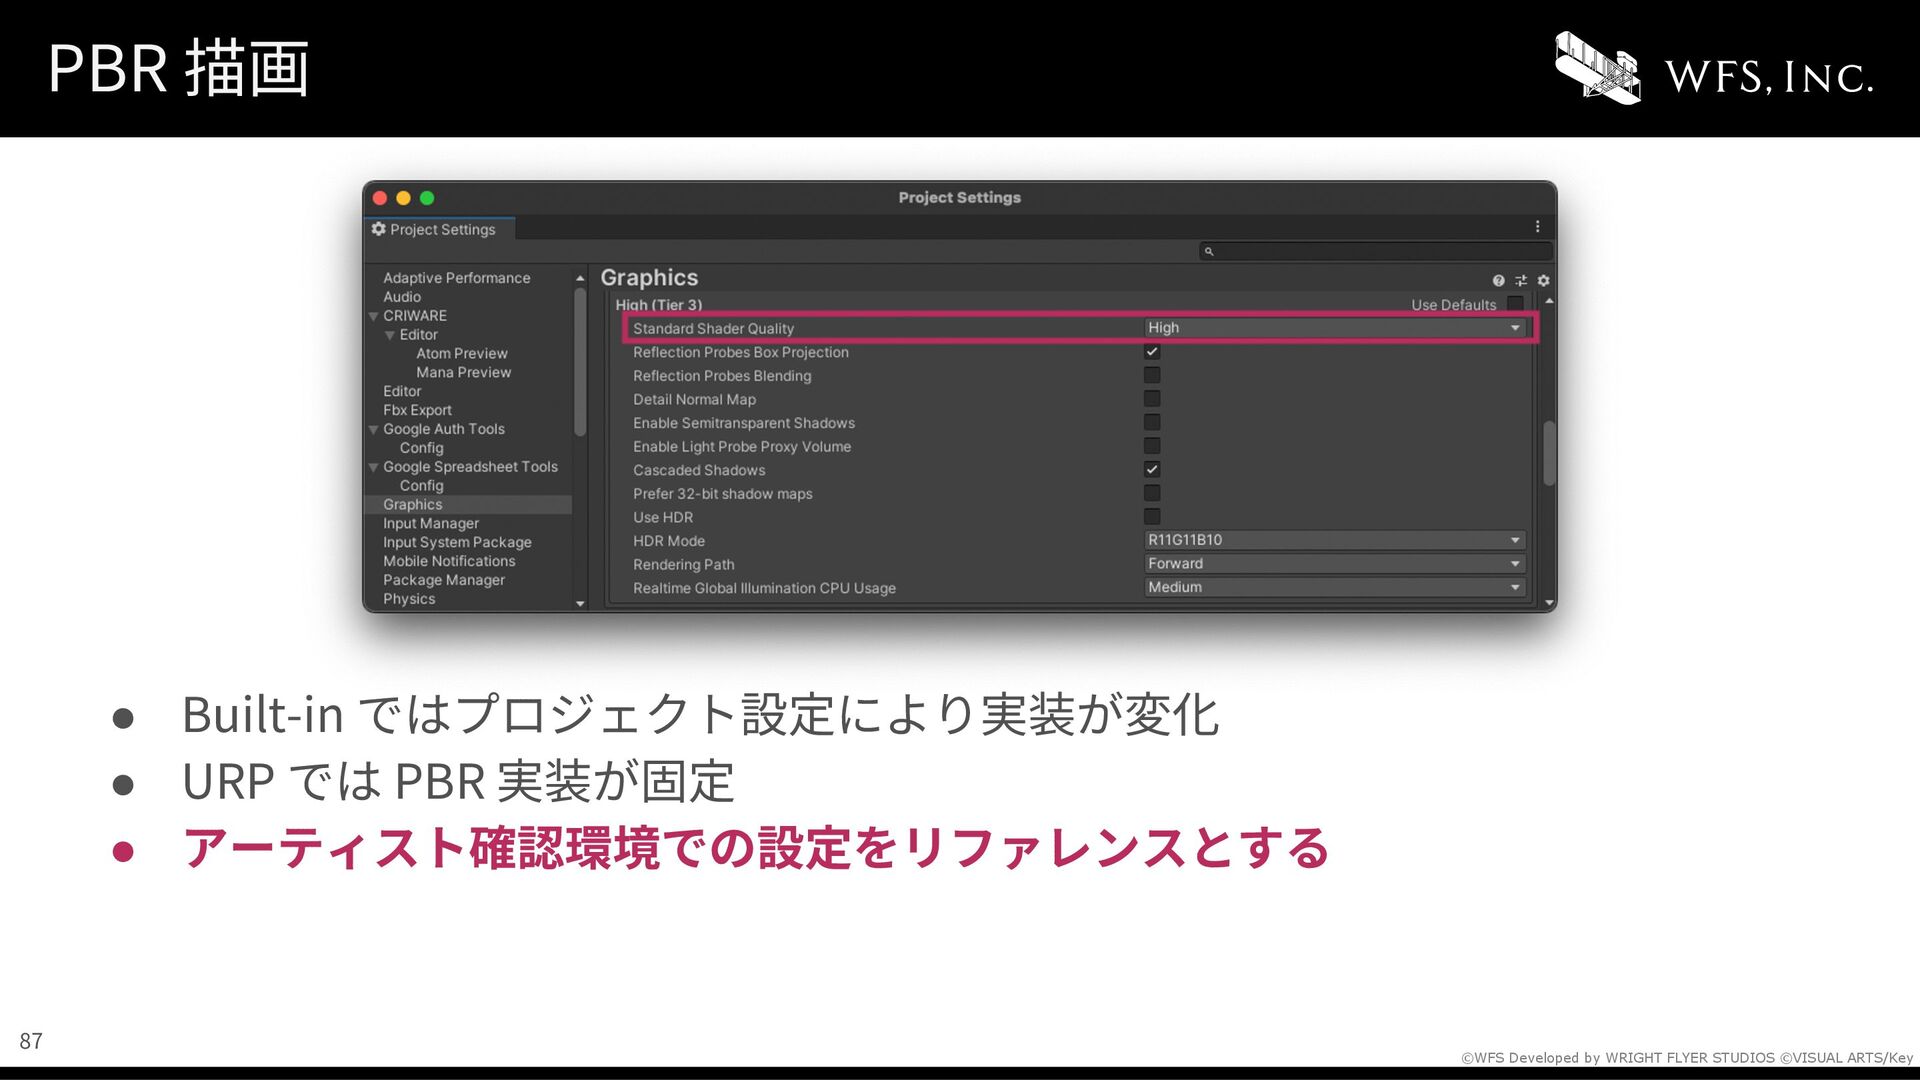Click Graphics panel scrollbar thumb
Screen dimensions: 1920x1080
tap(1549, 453)
